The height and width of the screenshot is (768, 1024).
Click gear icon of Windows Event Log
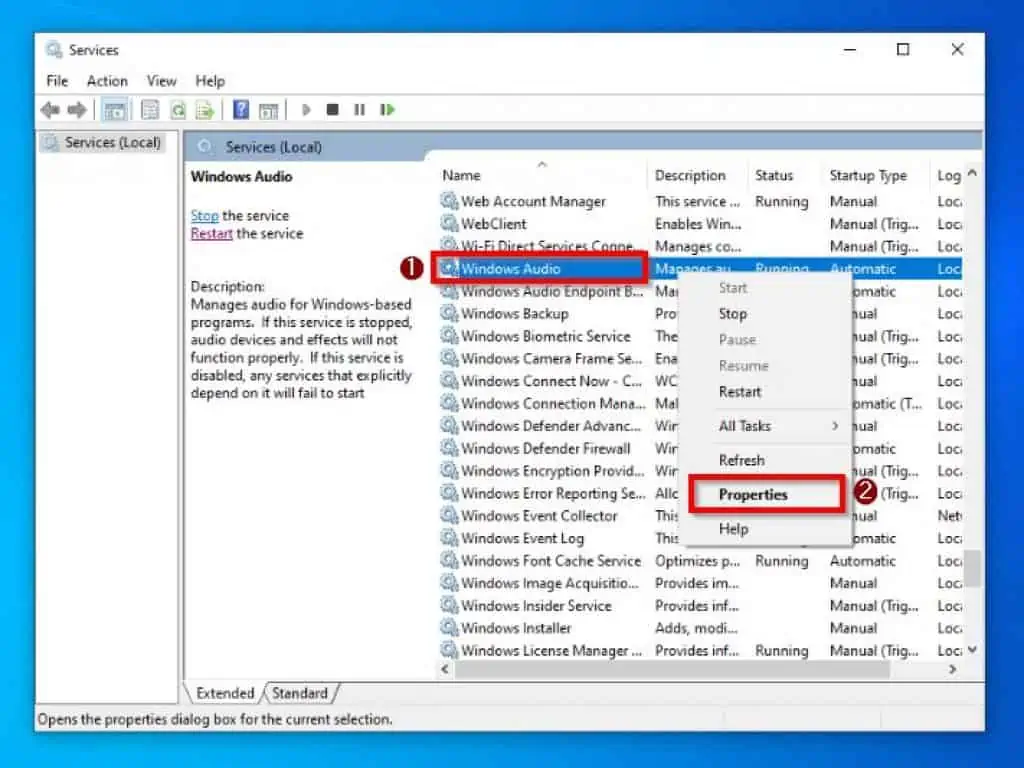coord(449,537)
